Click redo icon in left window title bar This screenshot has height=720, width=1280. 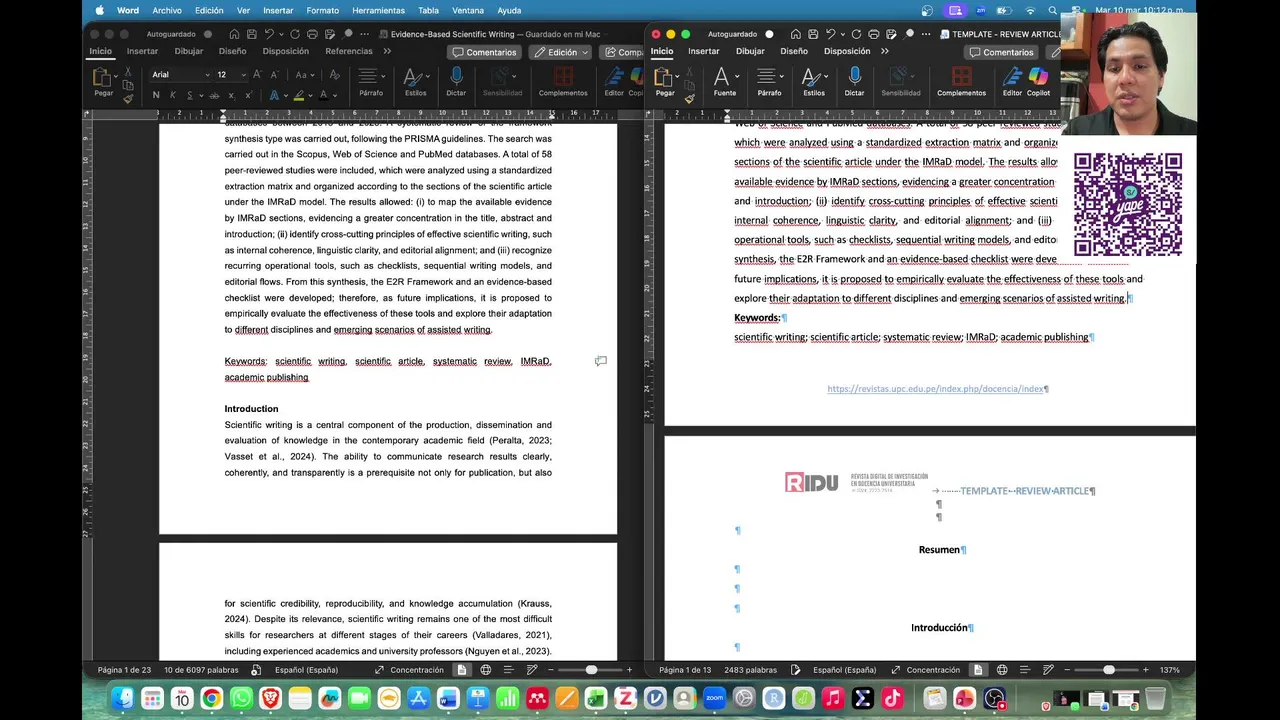[294, 34]
